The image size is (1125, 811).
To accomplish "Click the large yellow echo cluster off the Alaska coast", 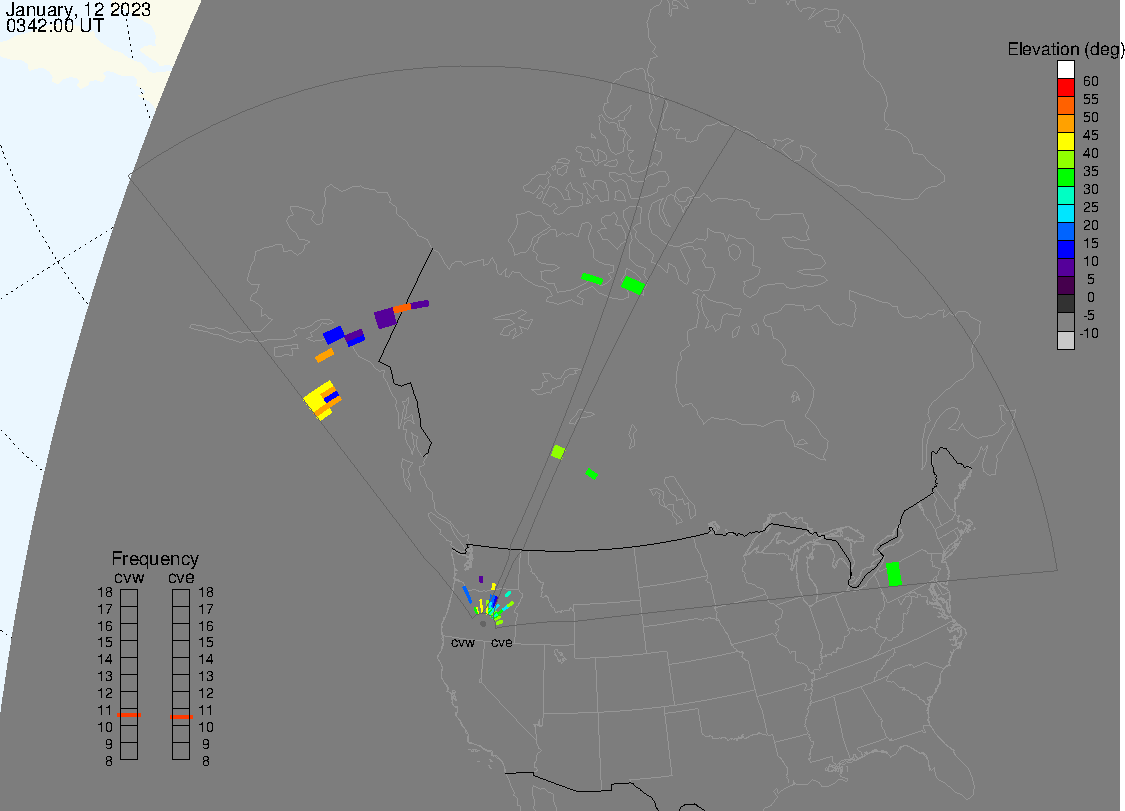I will [320, 399].
